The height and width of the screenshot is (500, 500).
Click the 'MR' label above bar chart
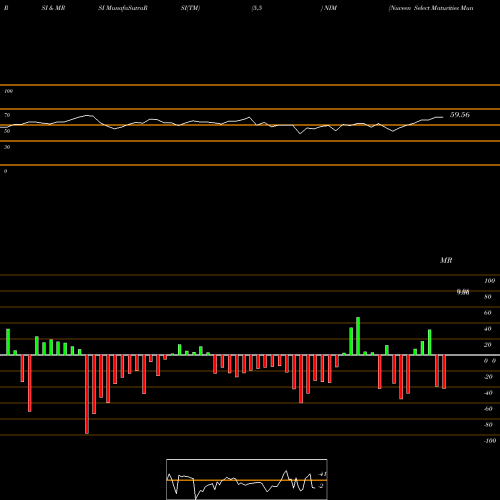click(x=446, y=260)
